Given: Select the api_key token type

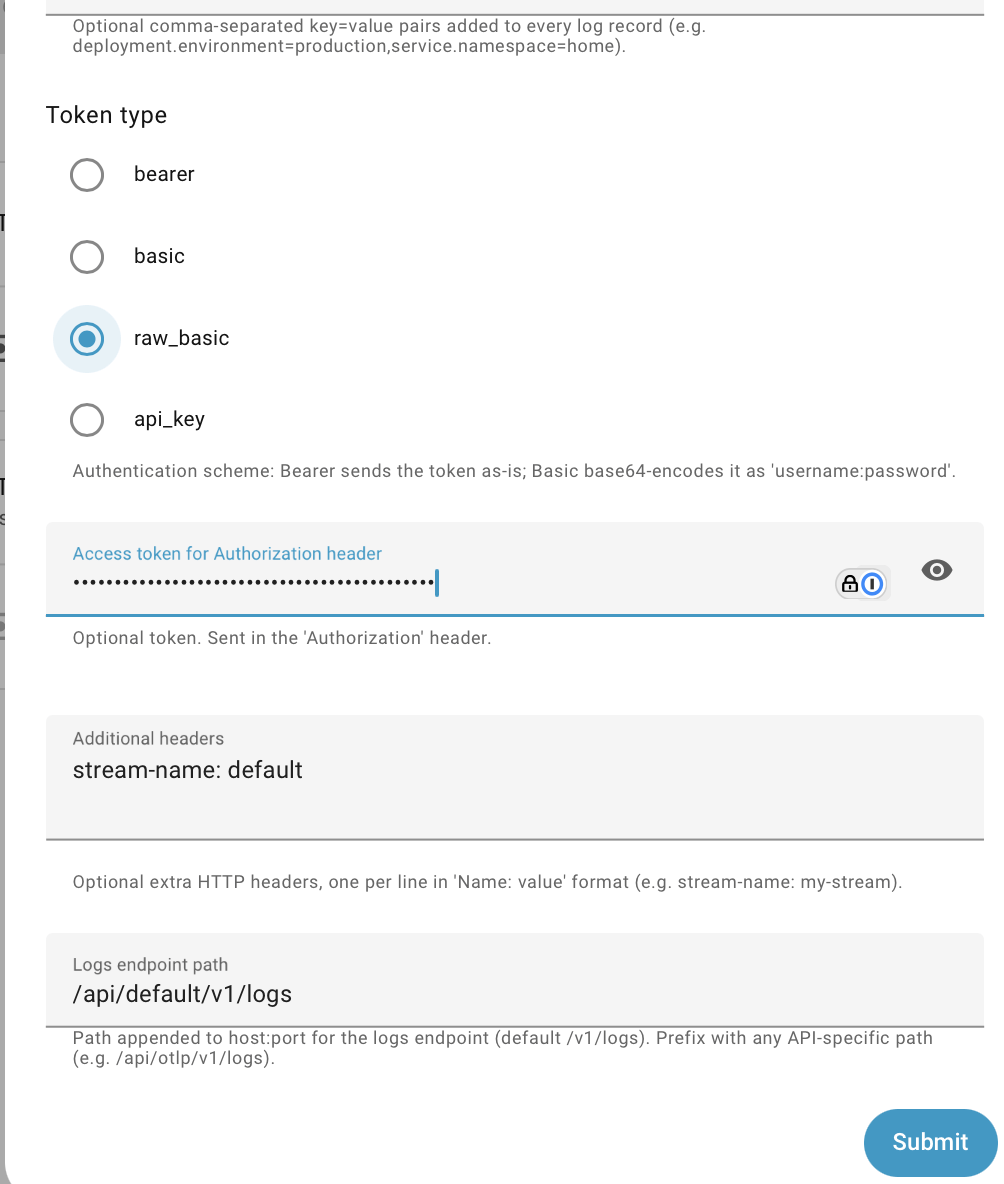Looking at the screenshot, I should pos(87,419).
